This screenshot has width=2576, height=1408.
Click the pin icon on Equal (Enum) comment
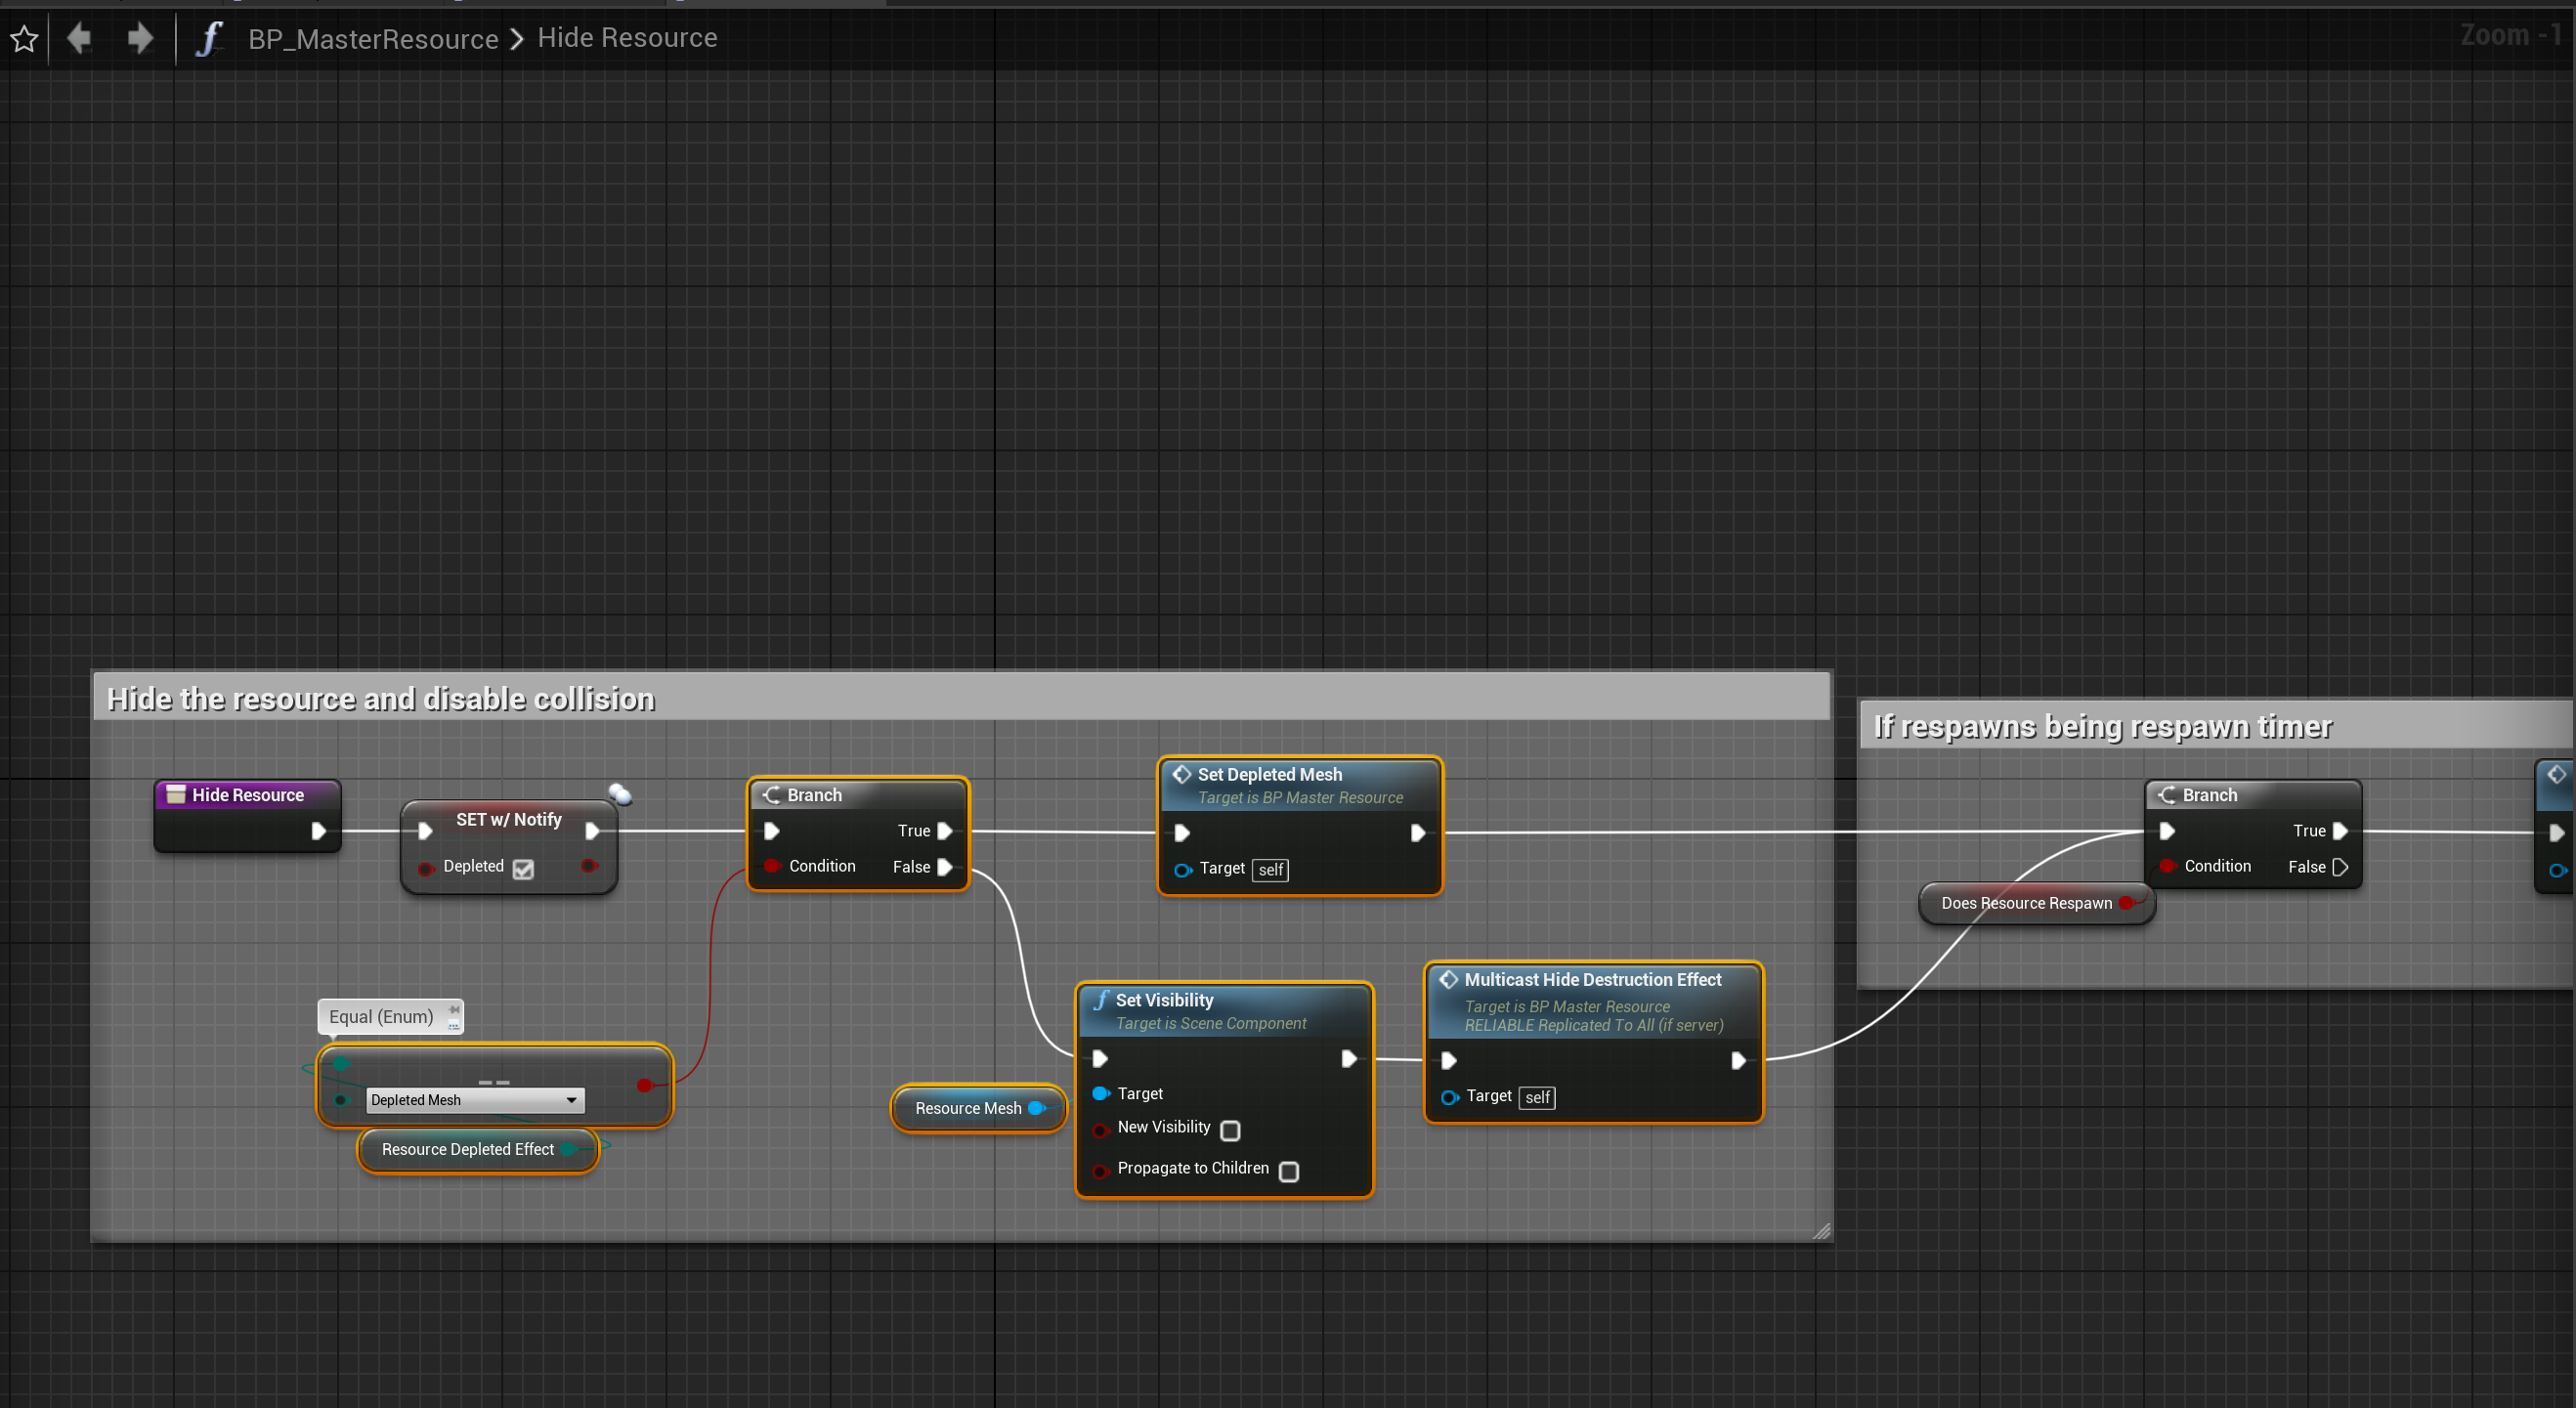454,1010
